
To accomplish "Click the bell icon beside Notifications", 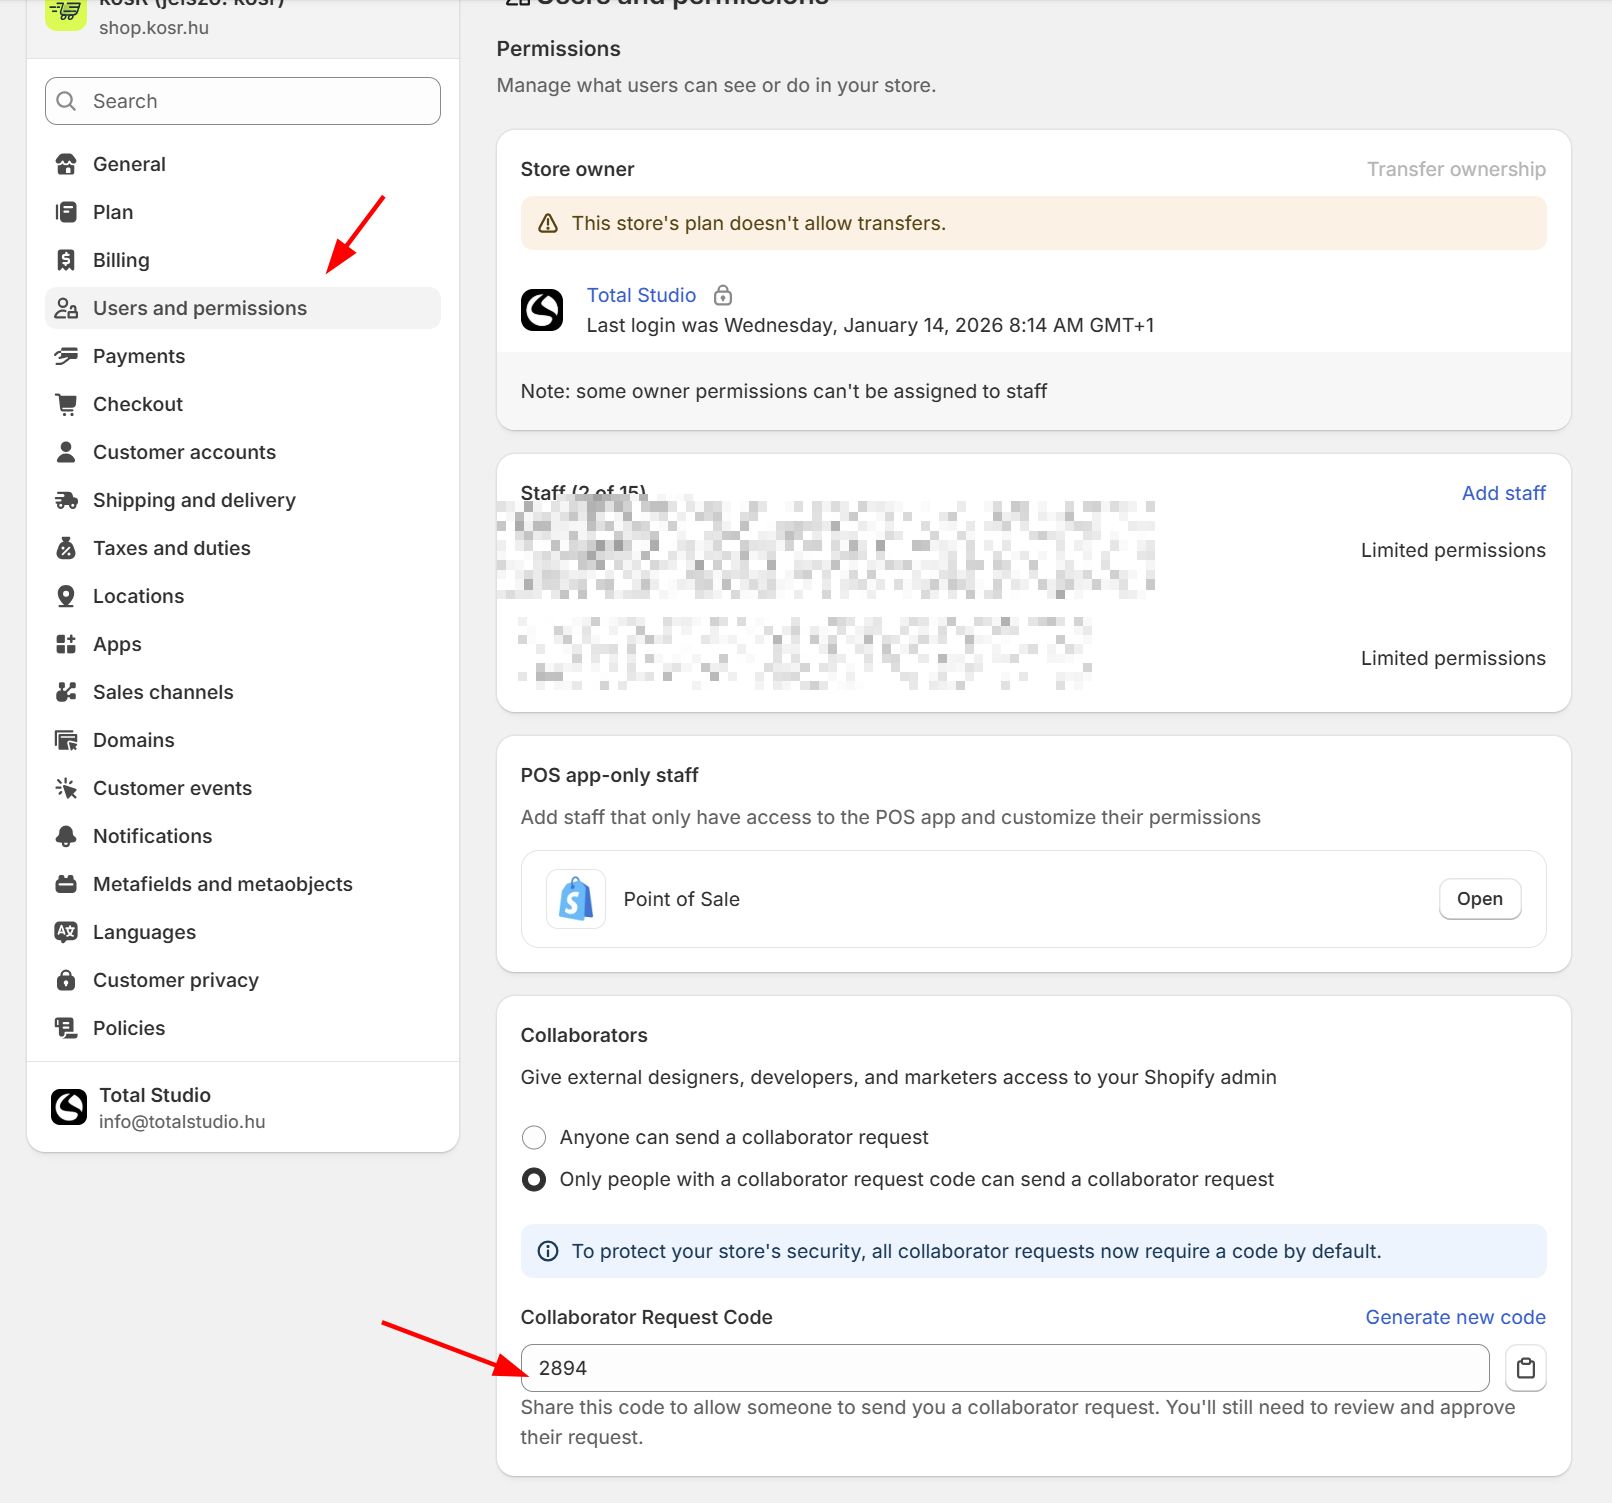I will [66, 836].
